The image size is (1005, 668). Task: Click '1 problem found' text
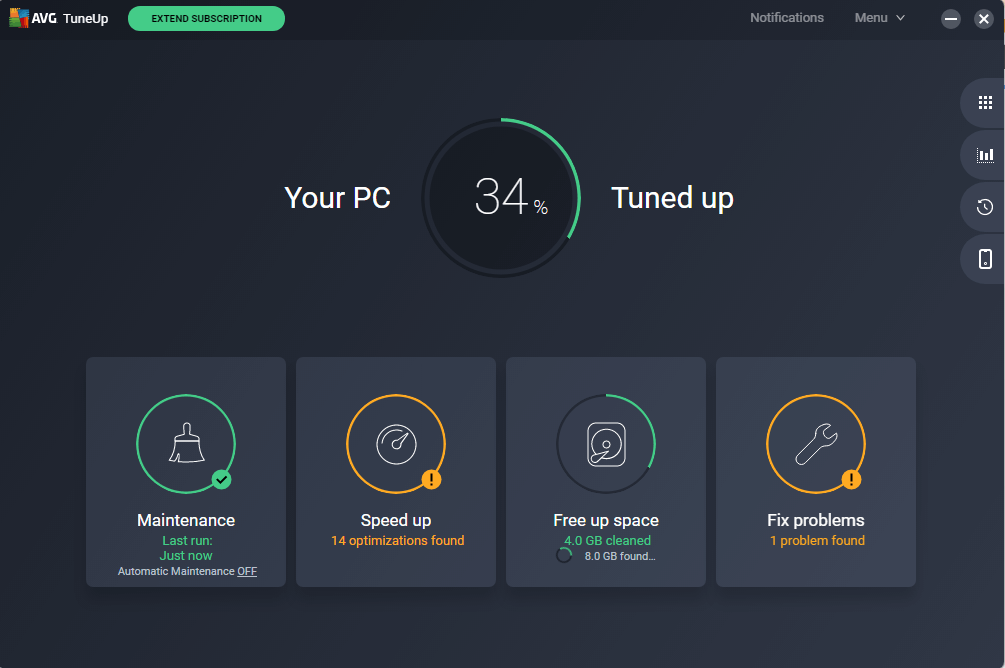pyautogui.click(x=817, y=540)
